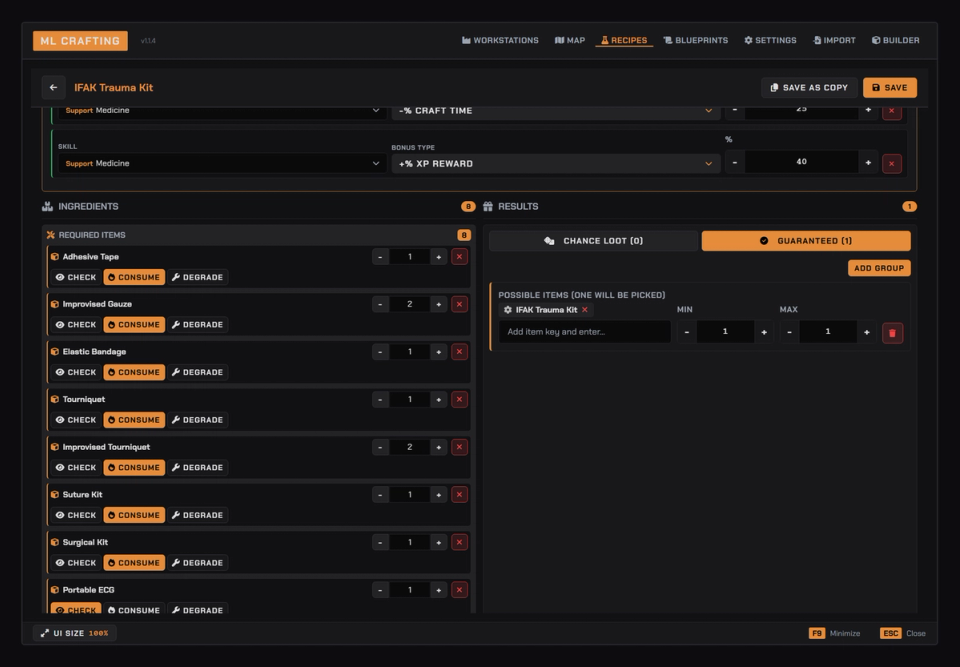The image size is (960, 667).
Task: Open the Blueprints tab
Action: coord(696,40)
